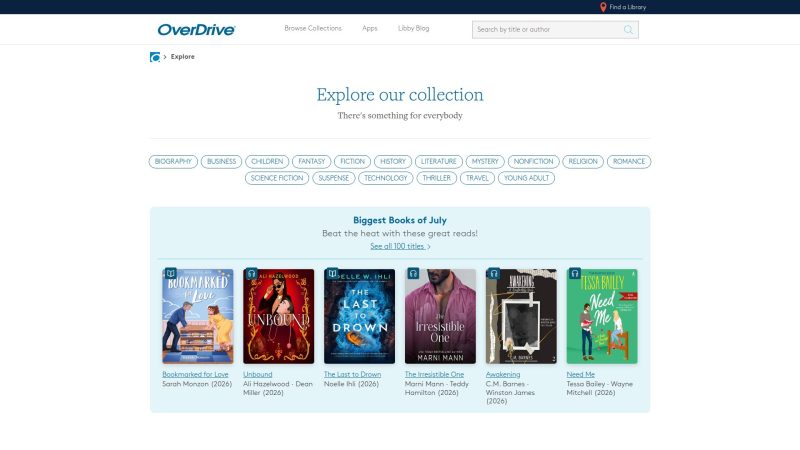800x450 pixels.
Task: Click audiobook badge on The Irresistible One cover
Action: tap(413, 273)
